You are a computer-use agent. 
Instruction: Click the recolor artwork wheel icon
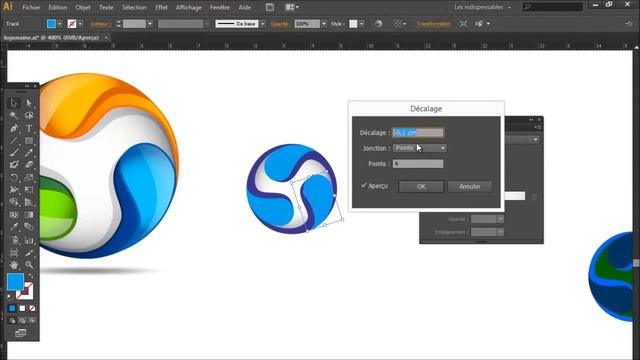point(378,24)
